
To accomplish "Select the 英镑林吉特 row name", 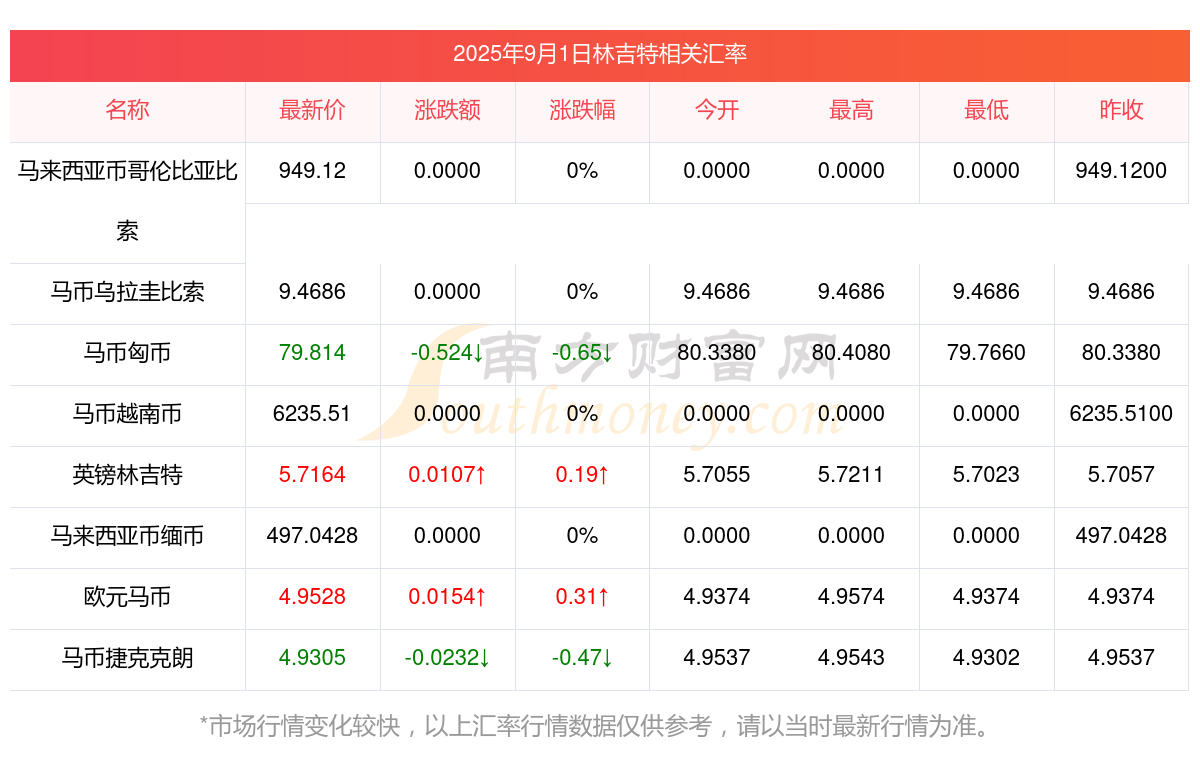I will point(127,475).
